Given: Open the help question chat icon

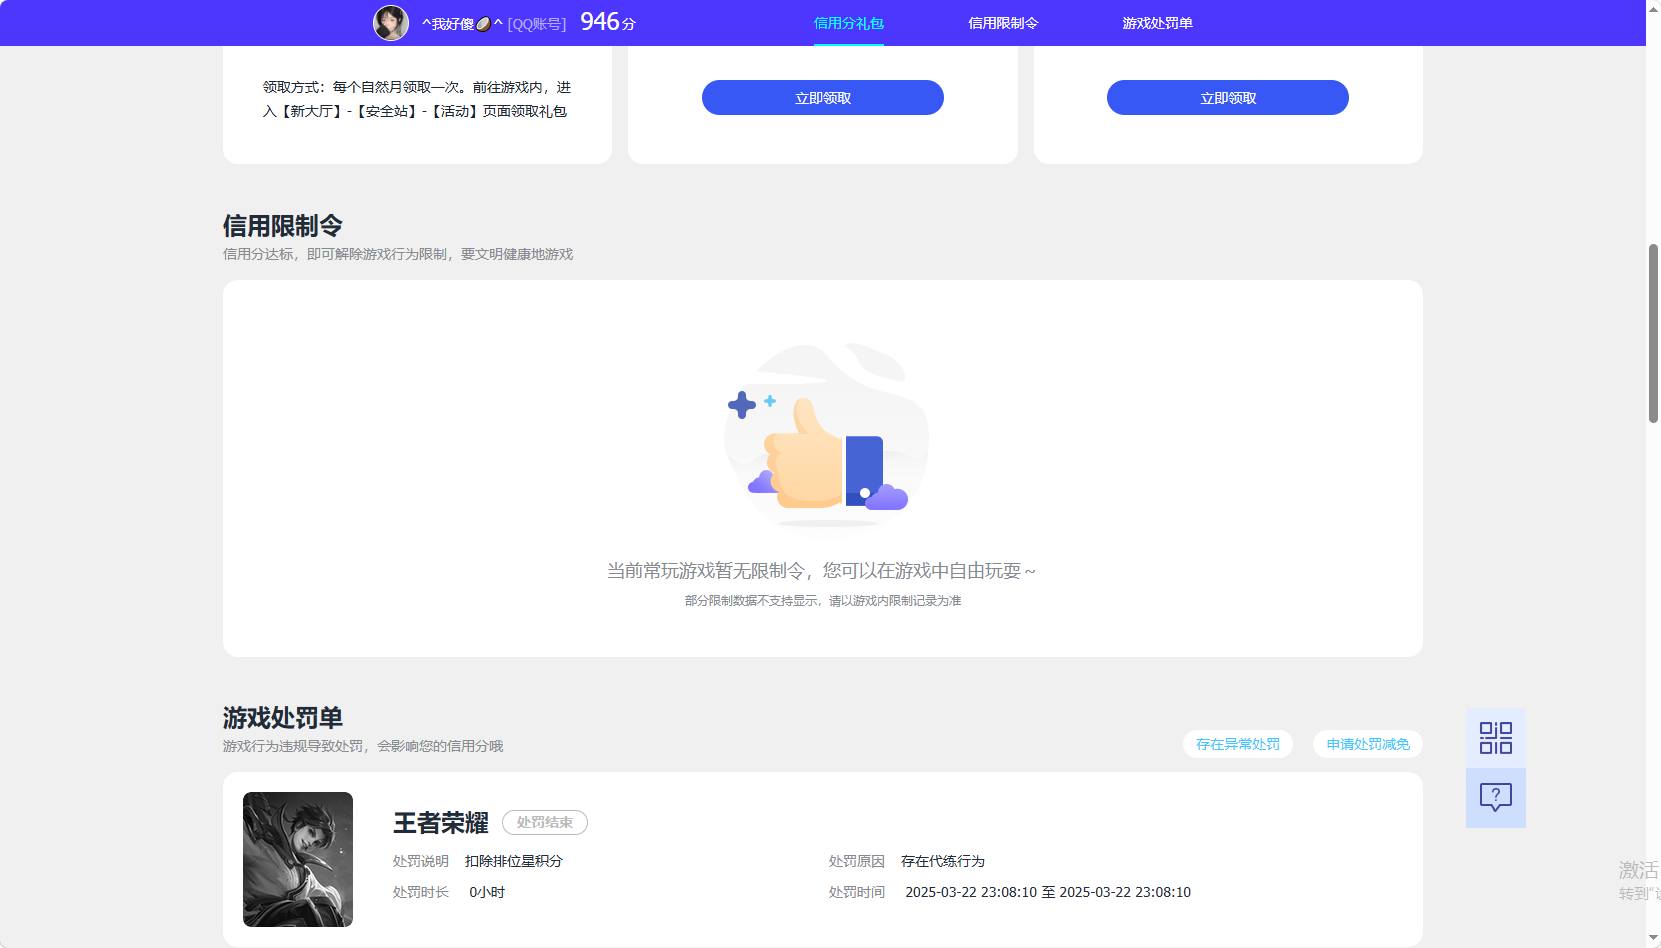Looking at the screenshot, I should (1496, 798).
